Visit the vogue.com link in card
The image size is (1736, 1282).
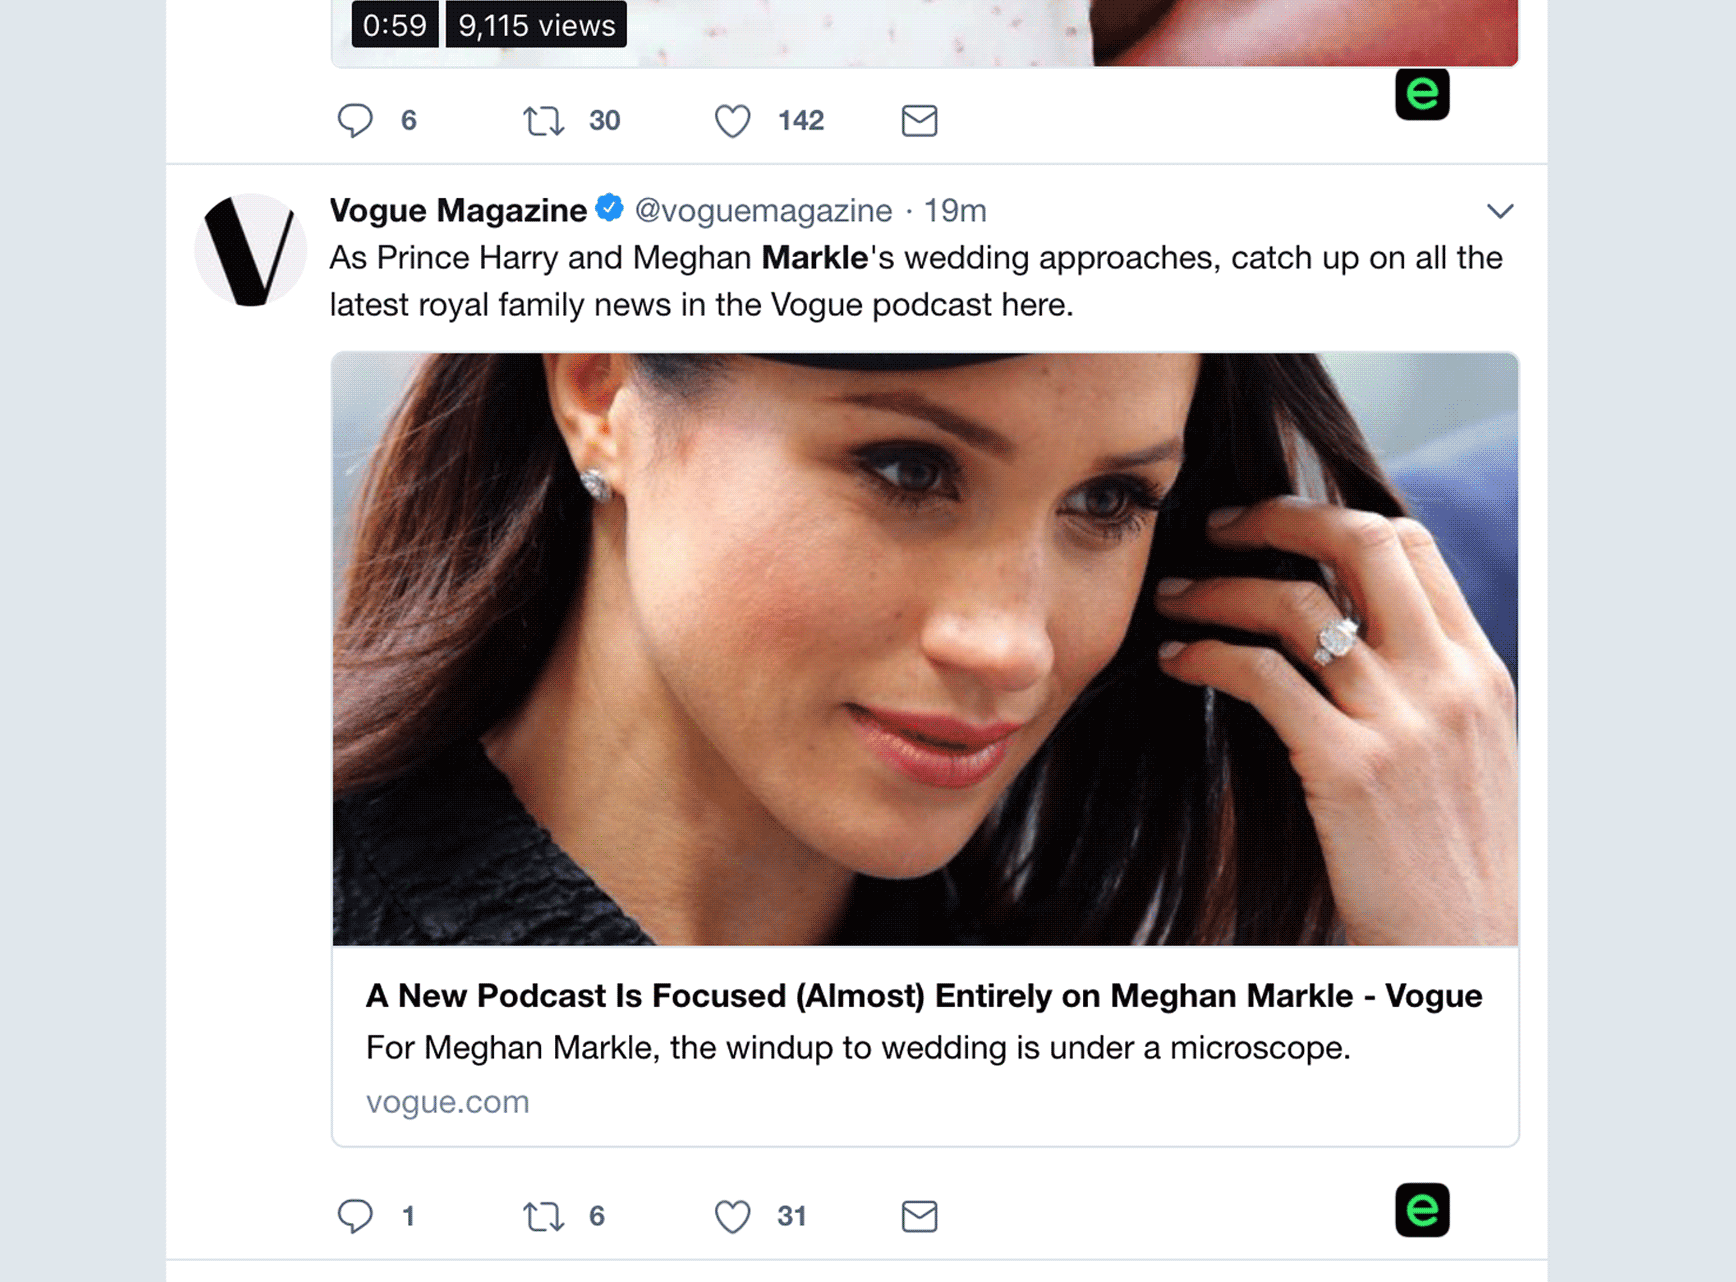[x=447, y=1102]
